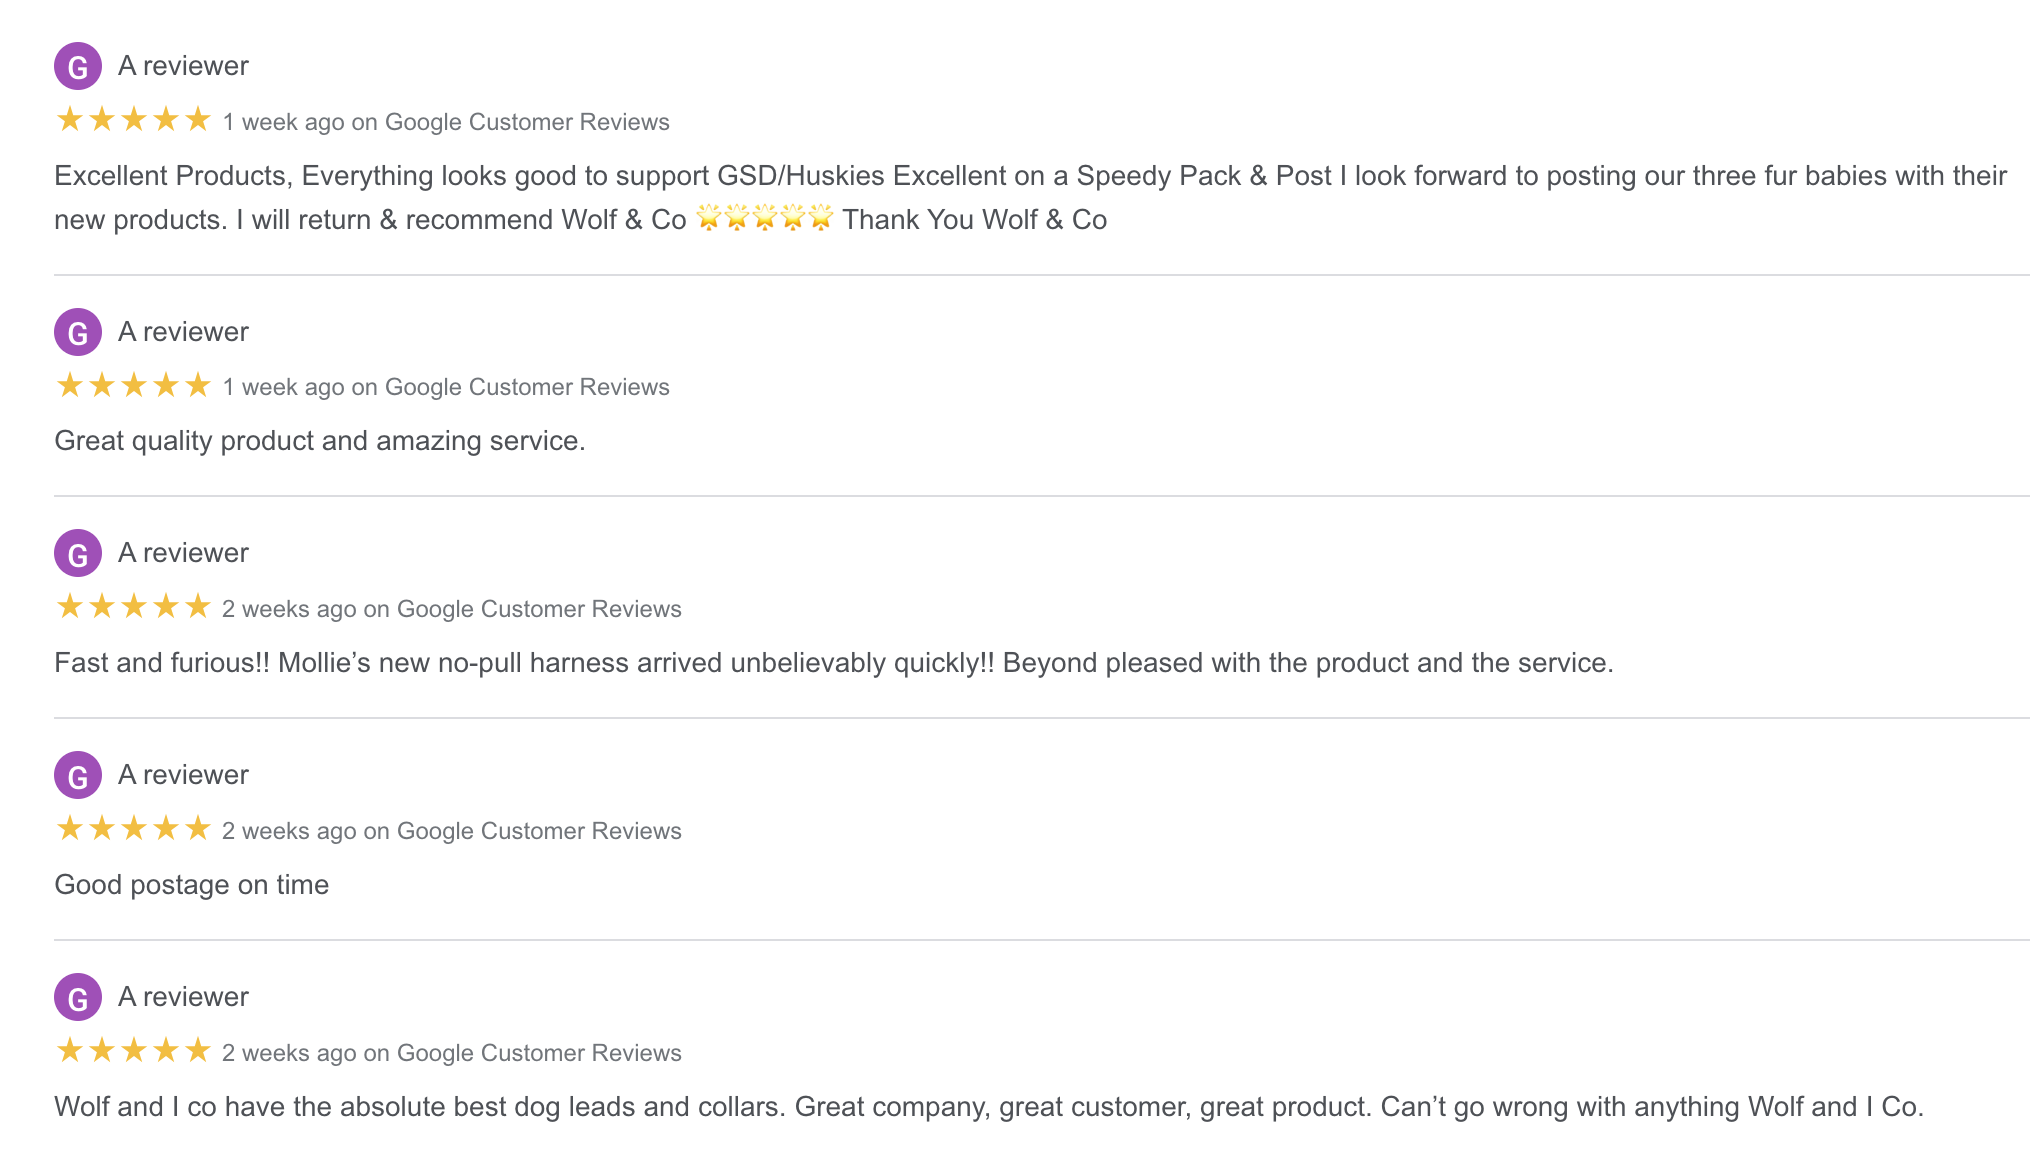
Task: Click the star rating of the 'Wolf and I co' review
Action: tap(133, 1050)
